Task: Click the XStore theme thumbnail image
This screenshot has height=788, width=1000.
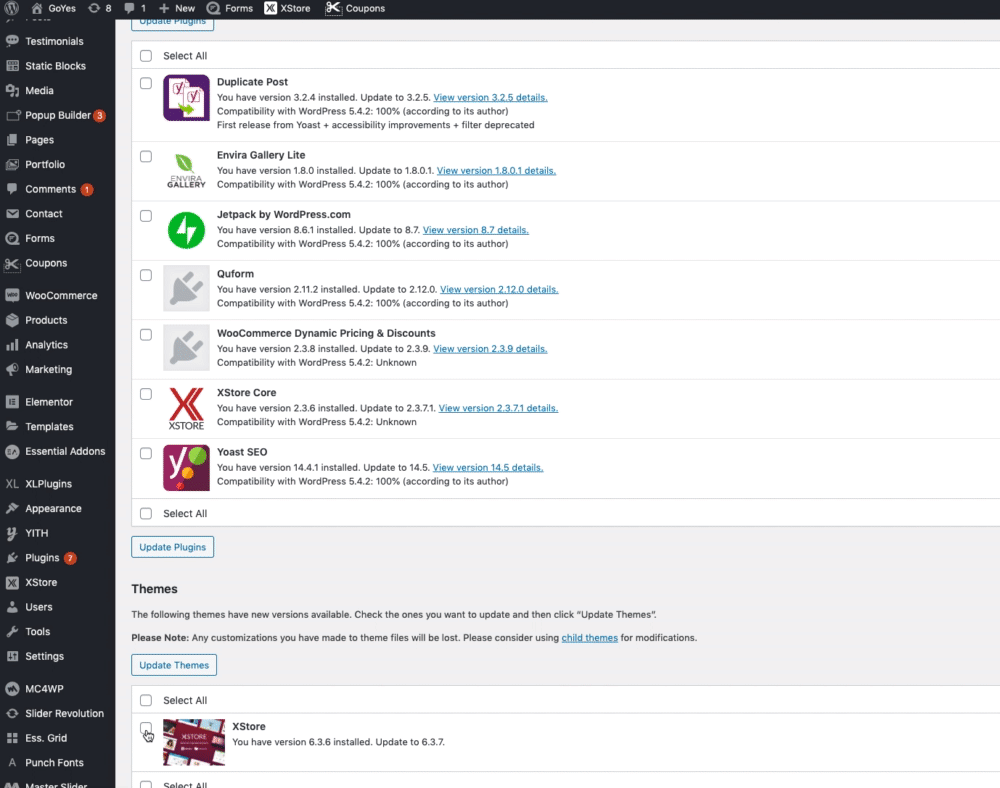Action: (x=194, y=742)
